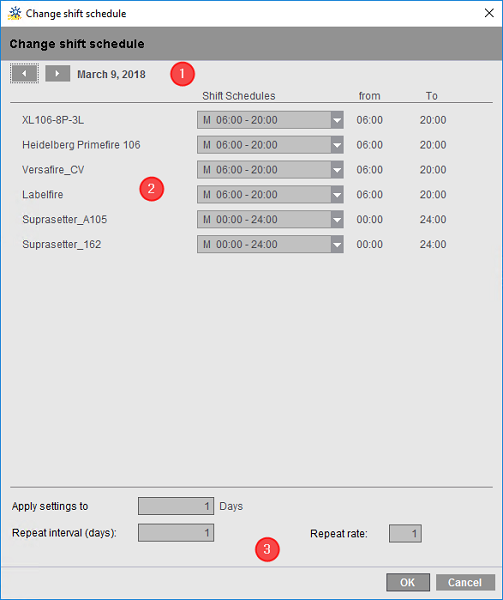
Task: Click the 06:00 from time for XL106-8P-3L
Action: (x=370, y=120)
